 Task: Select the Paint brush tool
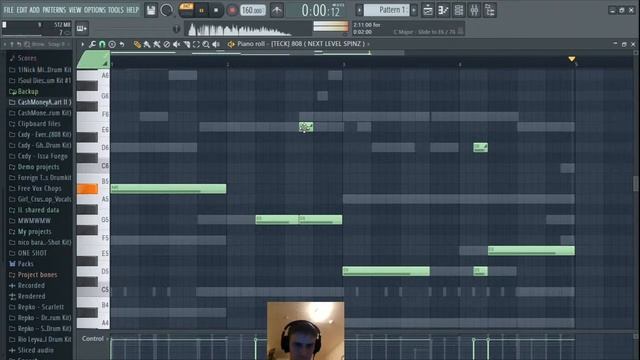147,44
